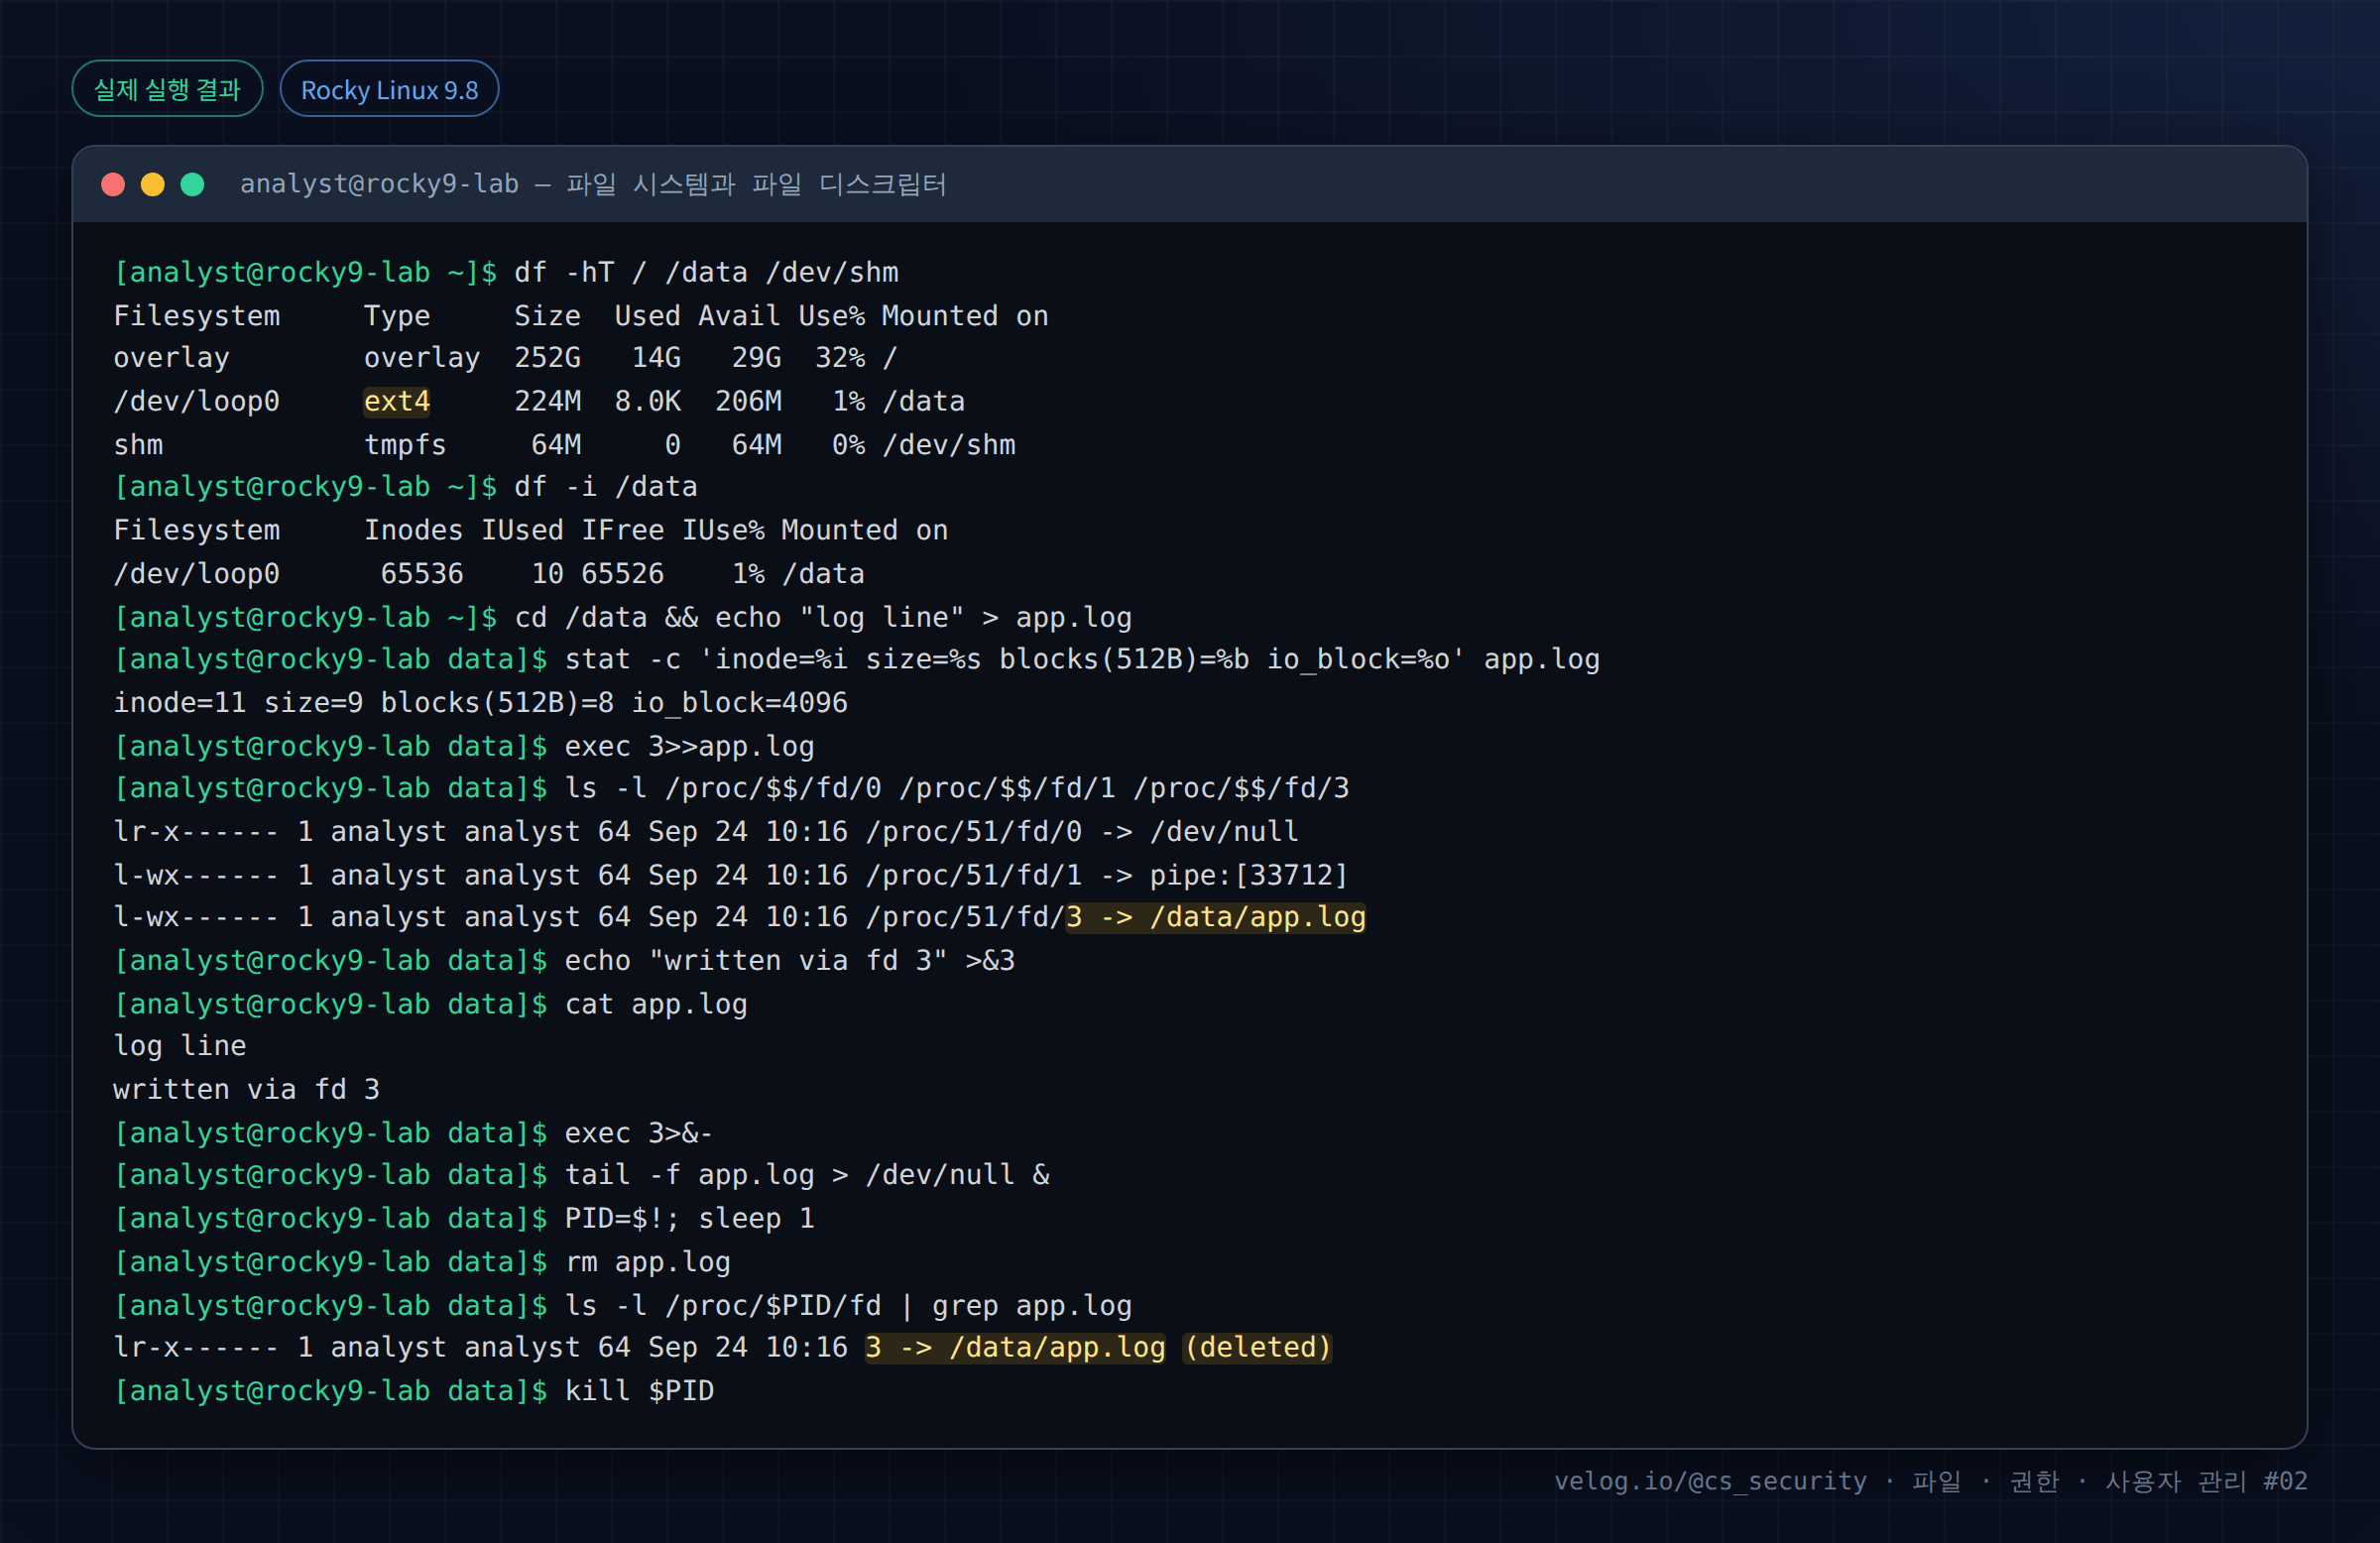Click the 'rm app.log' command
This screenshot has width=2380, height=1543.
point(648,1262)
